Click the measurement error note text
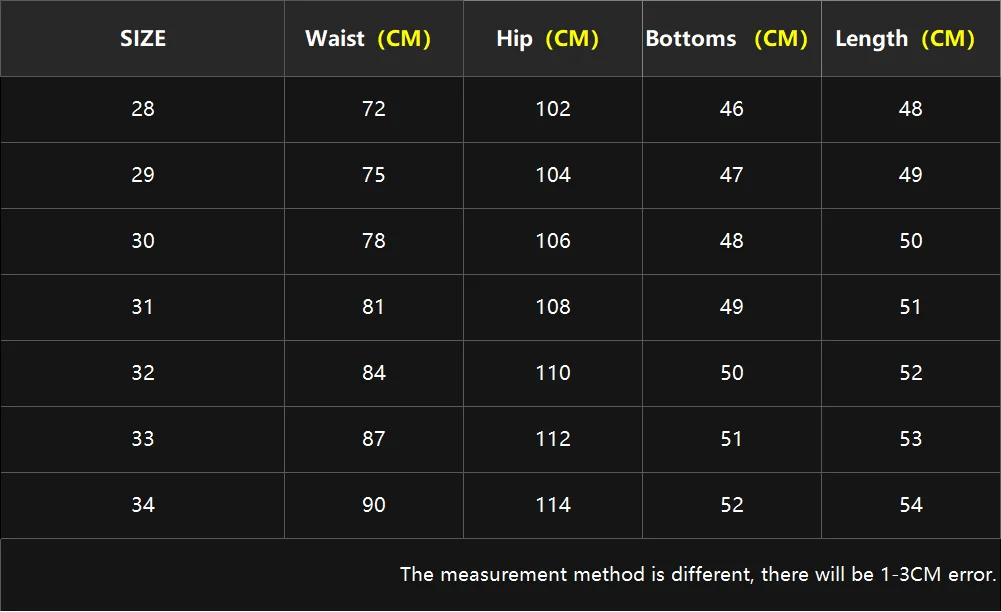The width and height of the screenshot is (1001, 612). coord(698,574)
